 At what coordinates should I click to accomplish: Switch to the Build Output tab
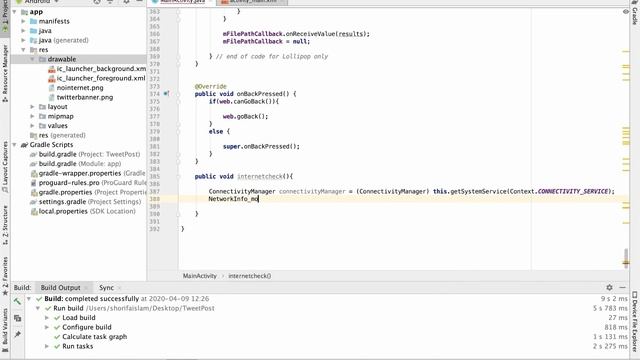[x=60, y=287]
